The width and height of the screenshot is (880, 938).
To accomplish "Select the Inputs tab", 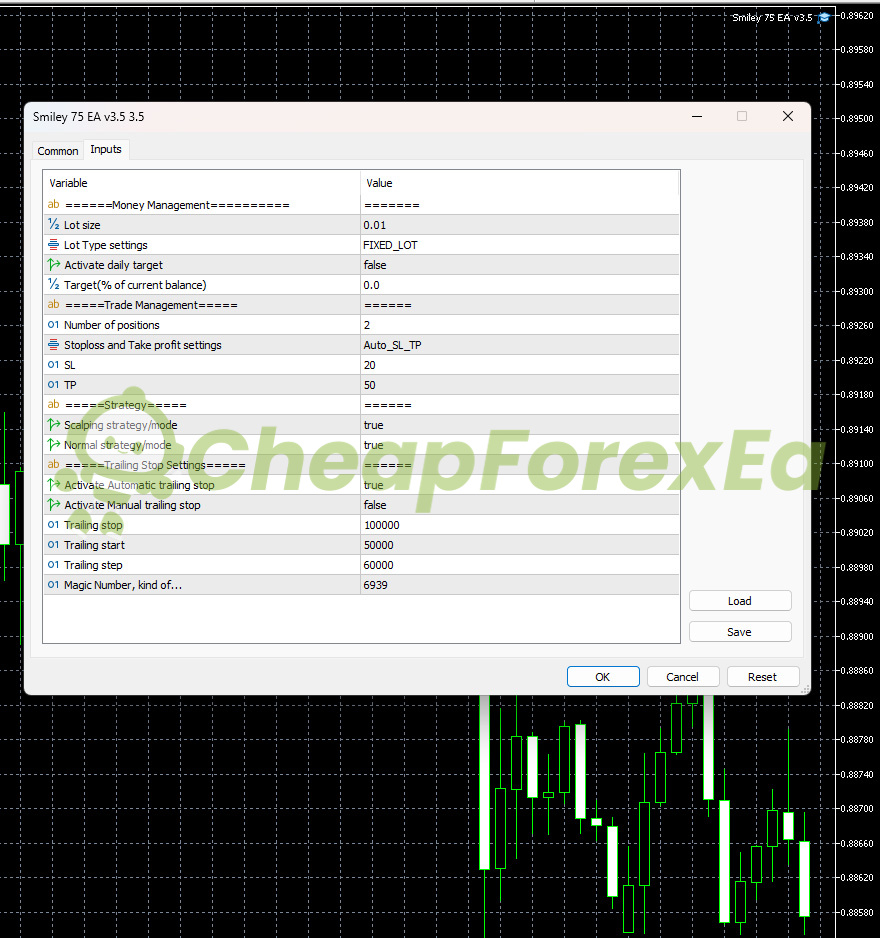I will click(x=106, y=150).
